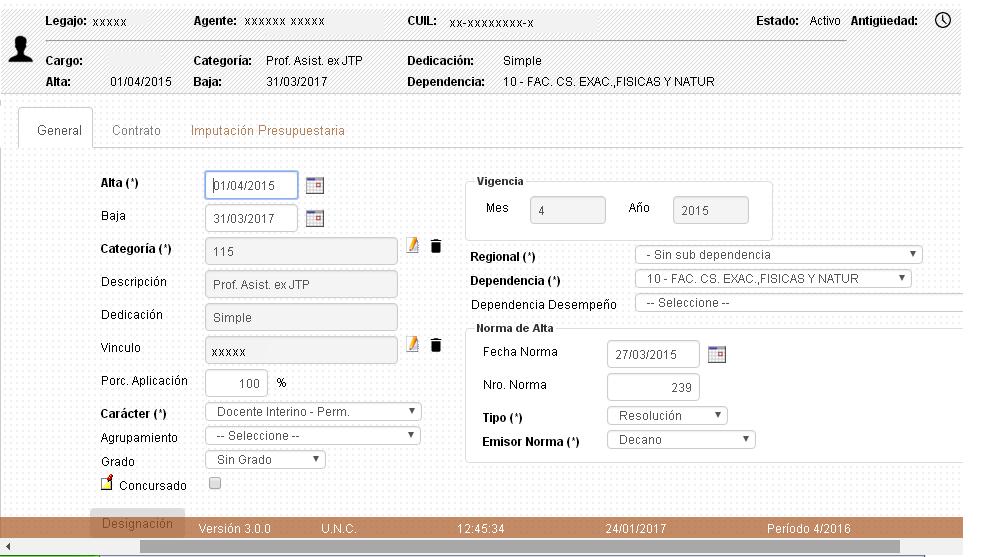Click the Designación button at bottom
Image resolution: width=1004 pixels, height=557 pixels.
click(x=137, y=523)
